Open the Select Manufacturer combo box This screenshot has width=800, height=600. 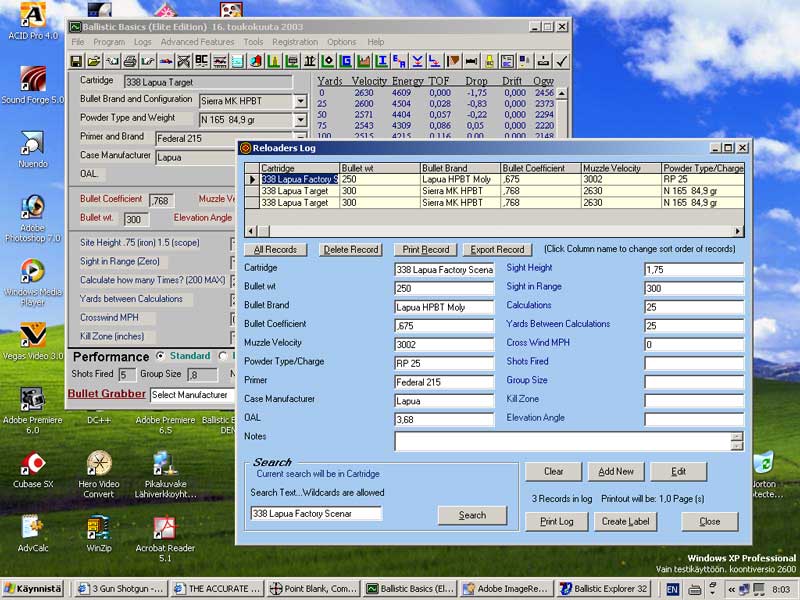(192, 395)
